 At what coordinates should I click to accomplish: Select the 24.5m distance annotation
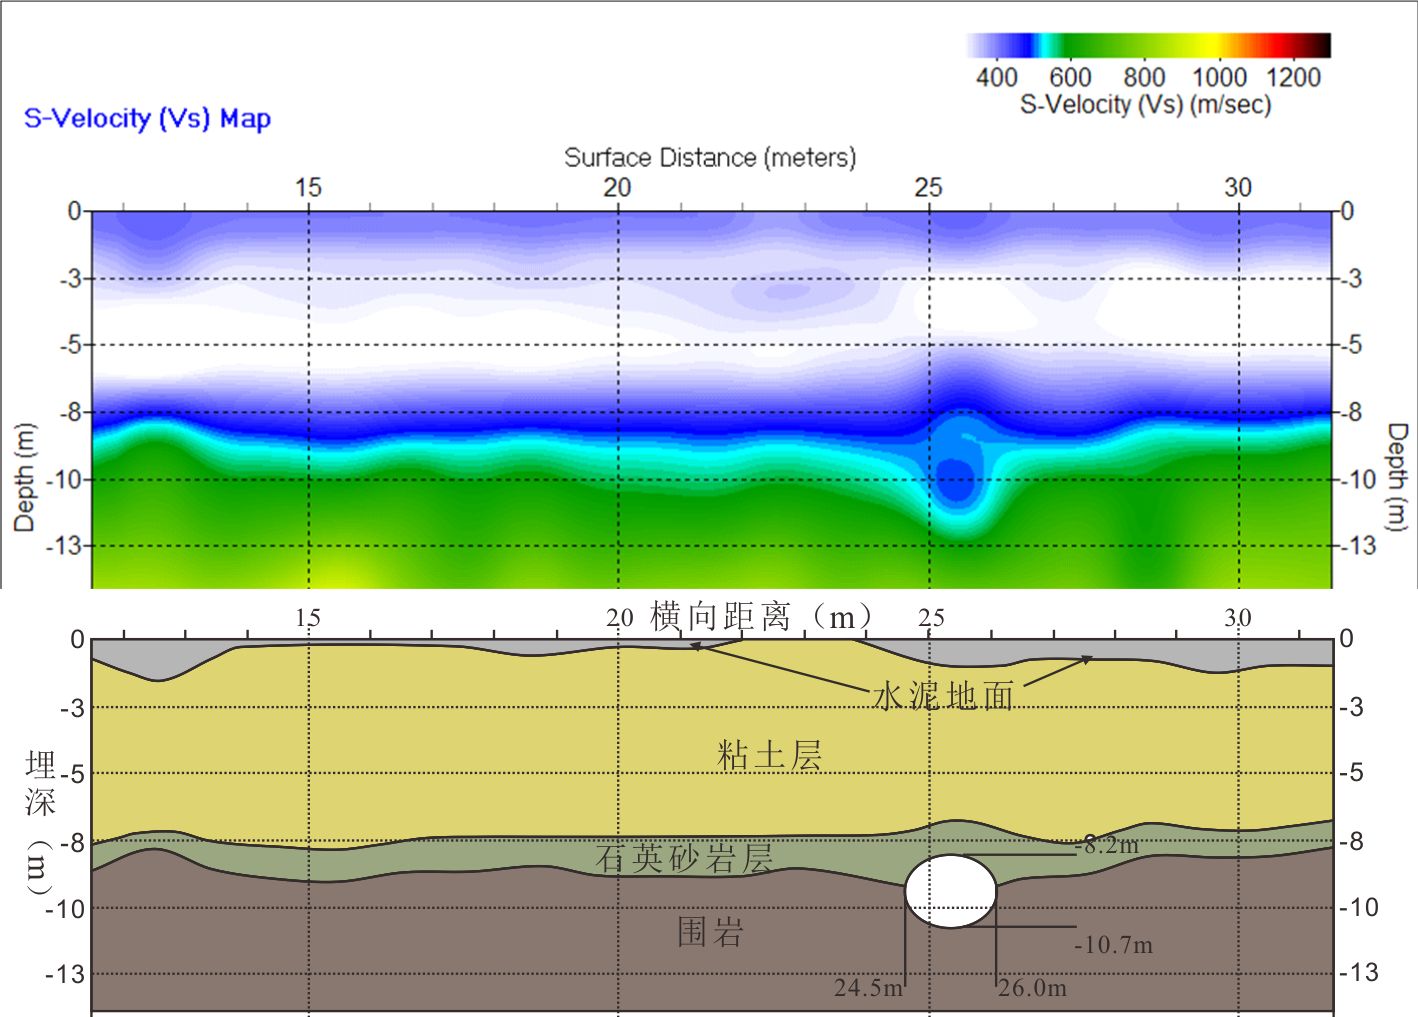(x=868, y=988)
